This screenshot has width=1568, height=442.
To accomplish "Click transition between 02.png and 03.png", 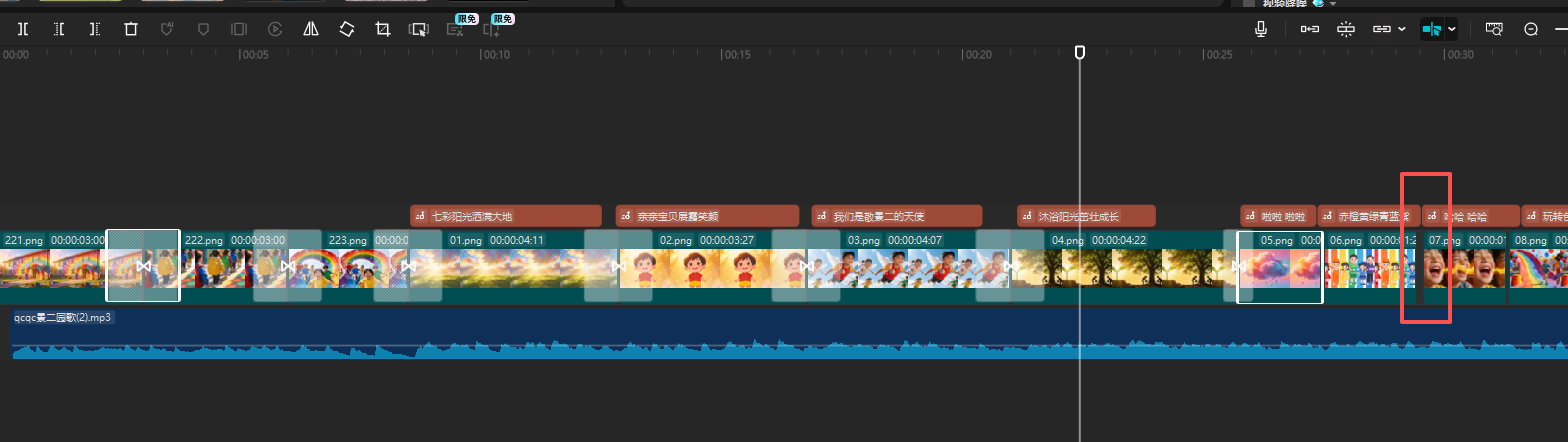I will 806,267.
